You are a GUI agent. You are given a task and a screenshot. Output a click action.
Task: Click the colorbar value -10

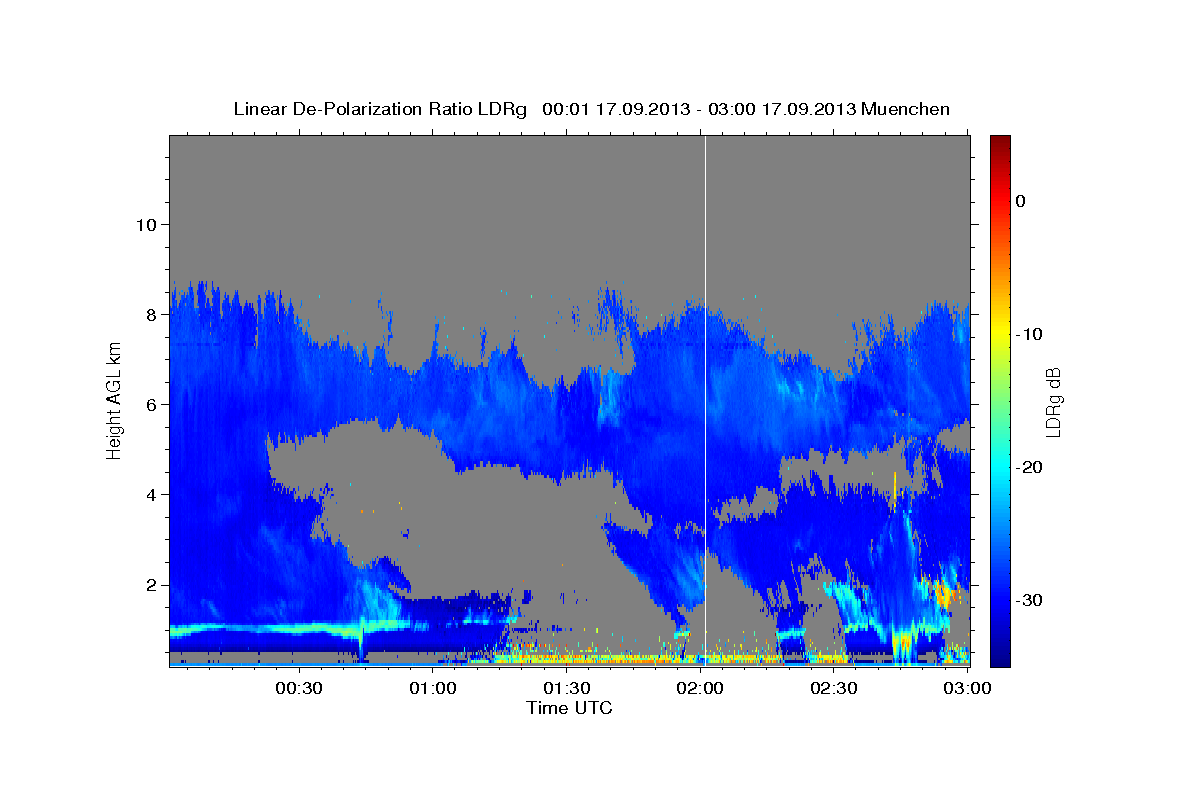1028,334
